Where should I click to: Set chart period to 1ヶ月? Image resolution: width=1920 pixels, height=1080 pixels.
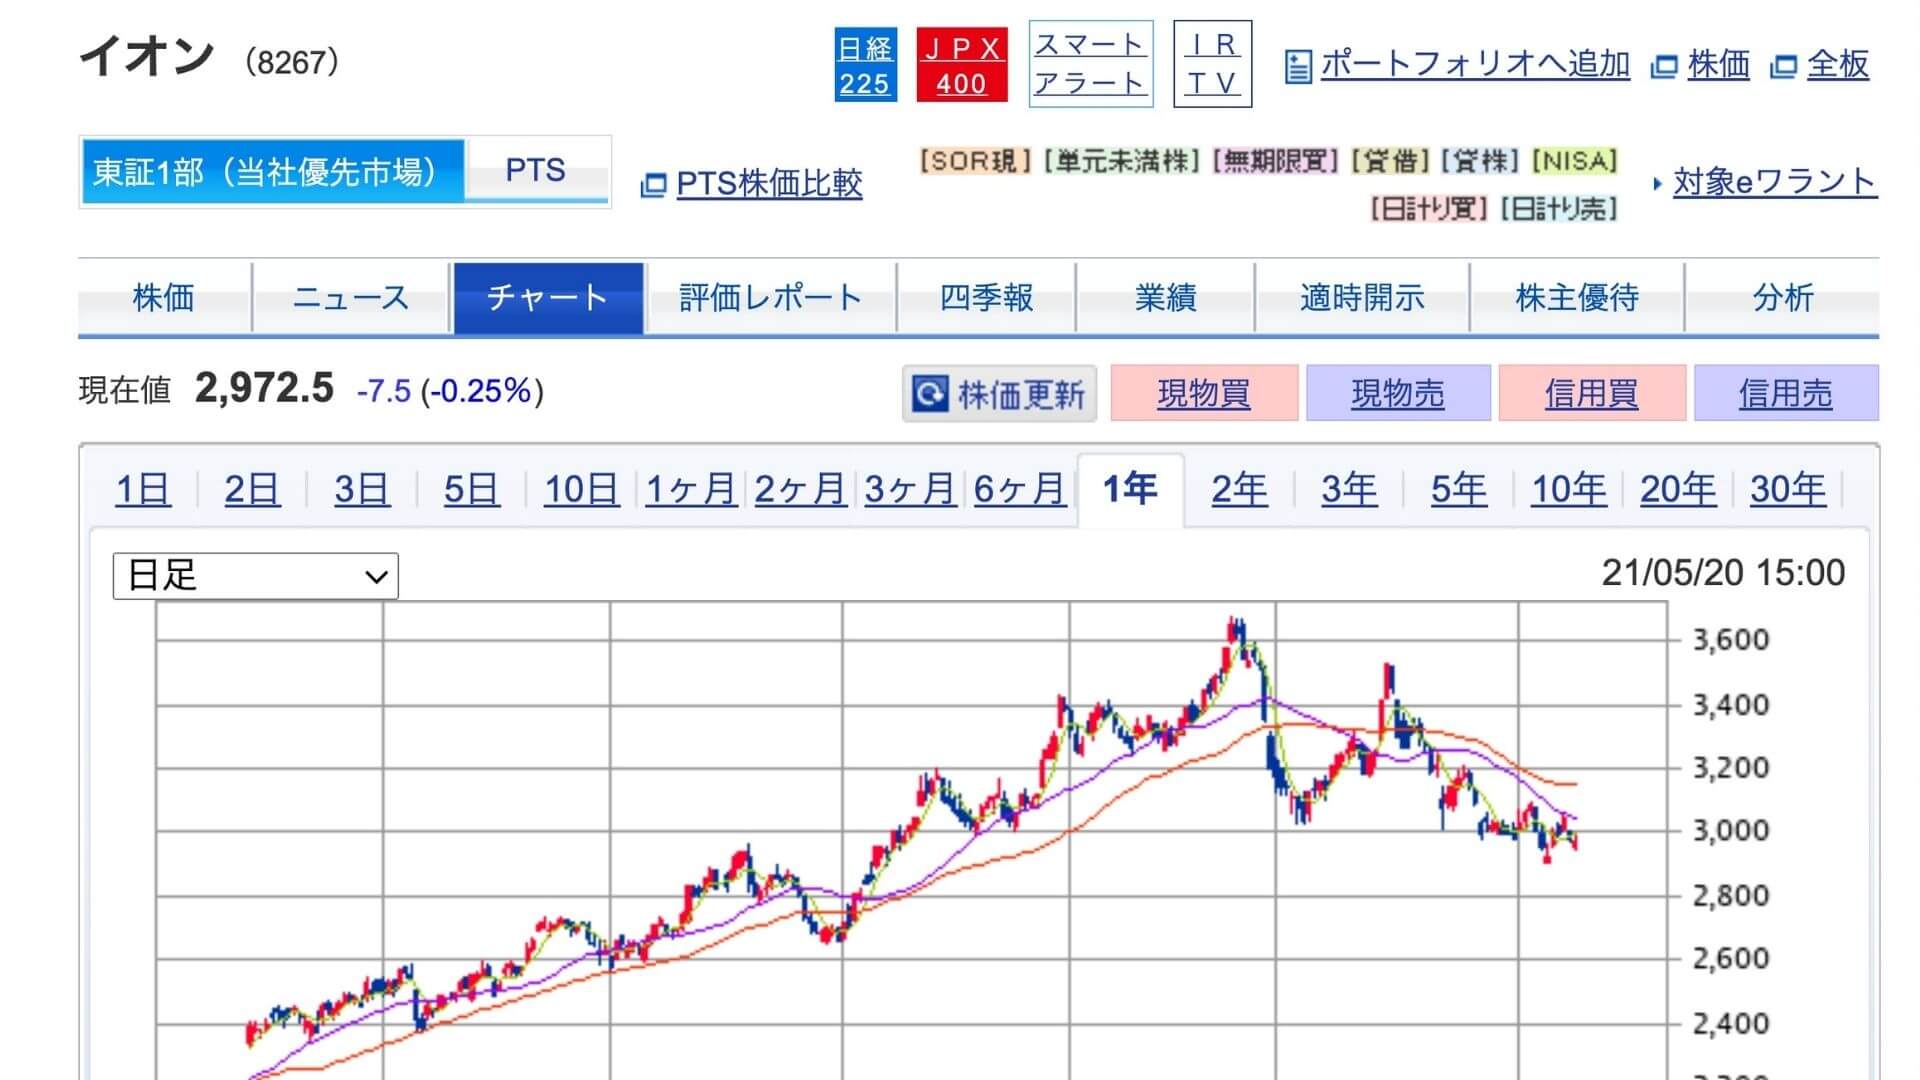(x=691, y=489)
